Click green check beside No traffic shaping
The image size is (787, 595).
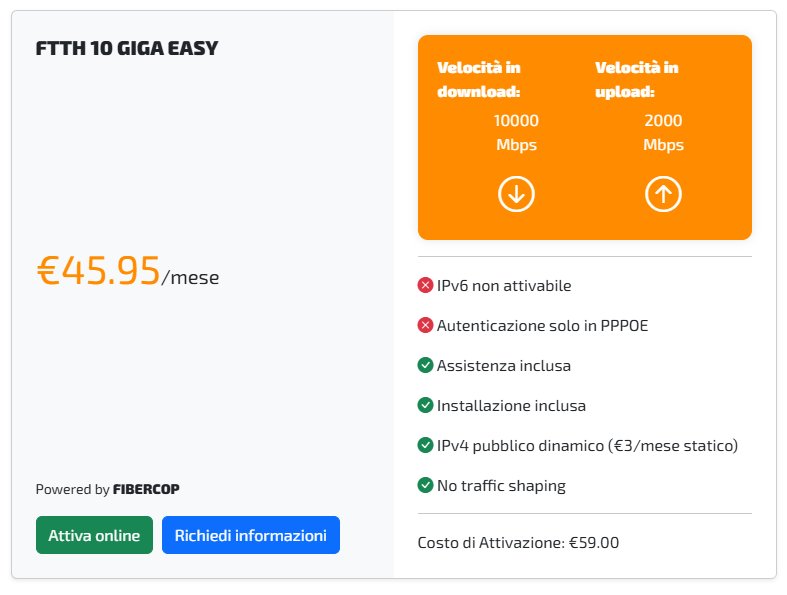[425, 486]
